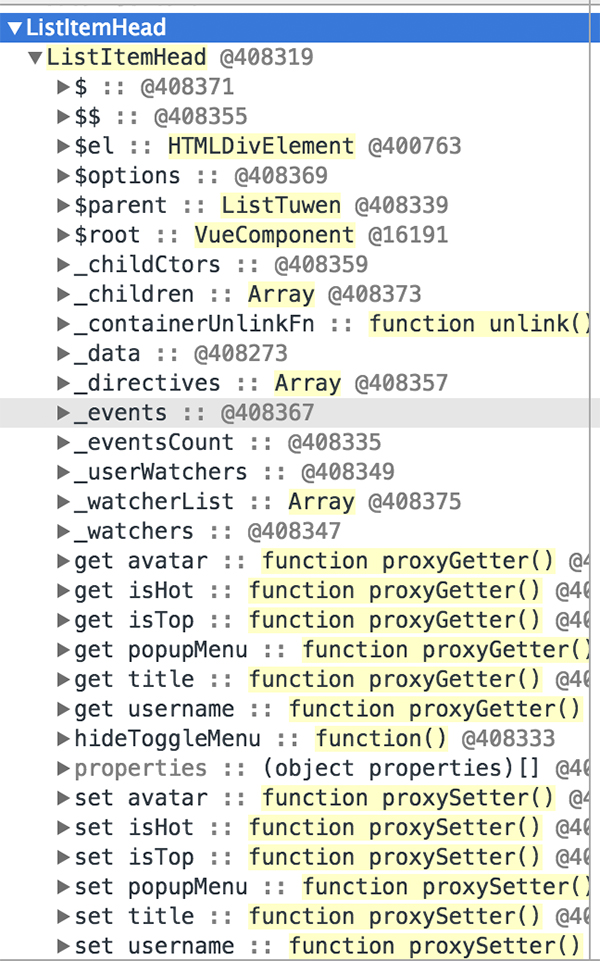This screenshot has width=600, height=961.
Task: Expand the _children Array entry
Action: 63,294
